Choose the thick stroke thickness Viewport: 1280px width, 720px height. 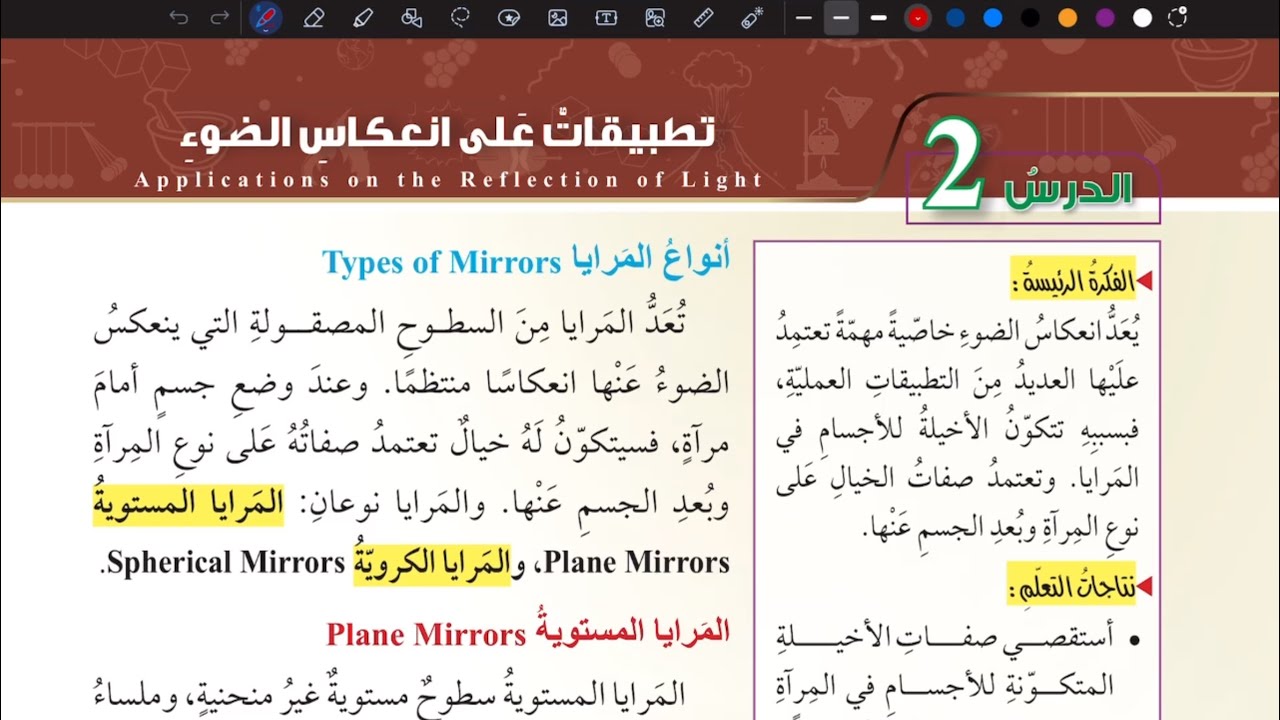pyautogui.click(x=879, y=18)
